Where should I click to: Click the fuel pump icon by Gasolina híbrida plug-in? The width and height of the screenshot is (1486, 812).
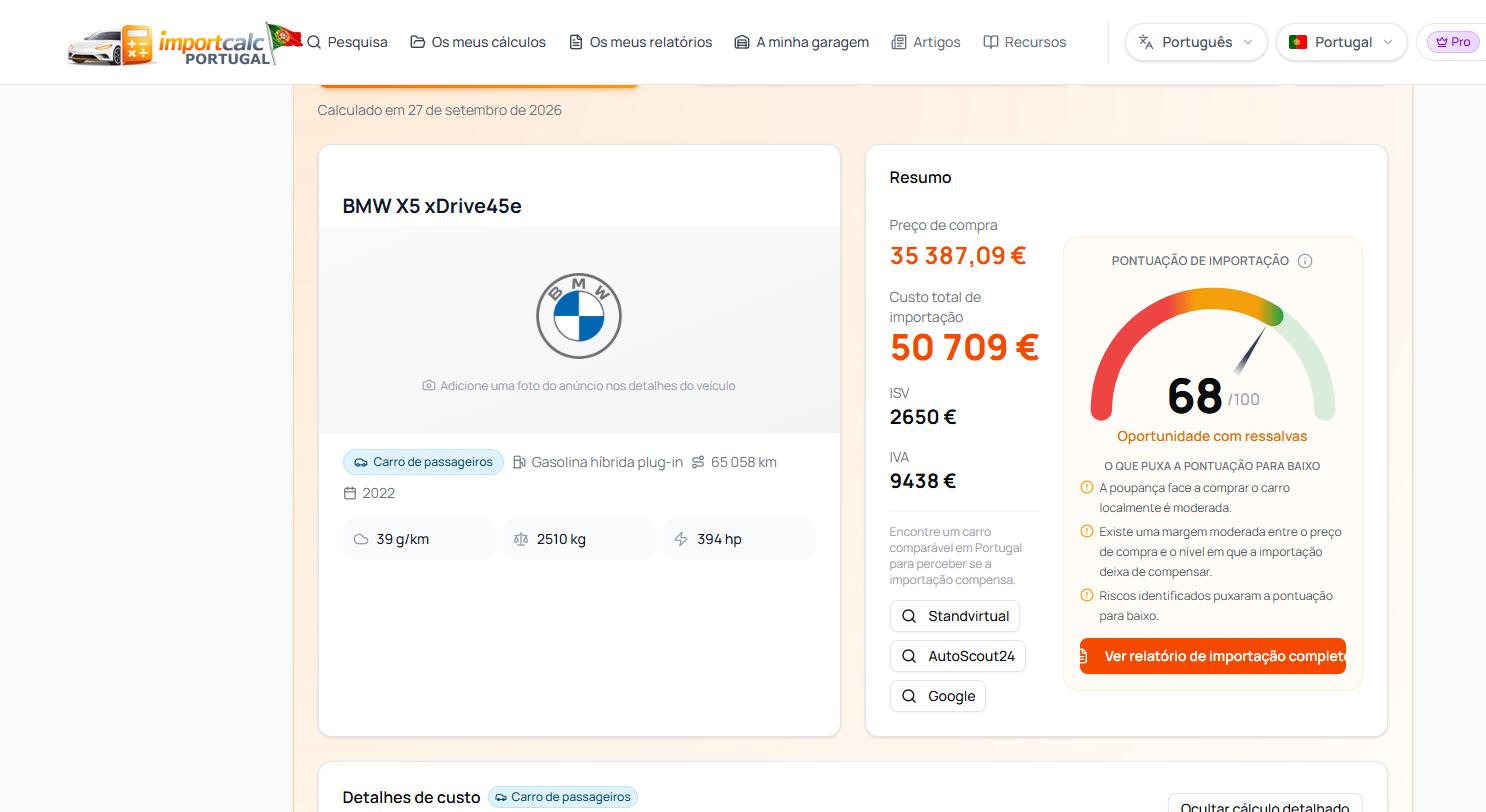click(519, 462)
